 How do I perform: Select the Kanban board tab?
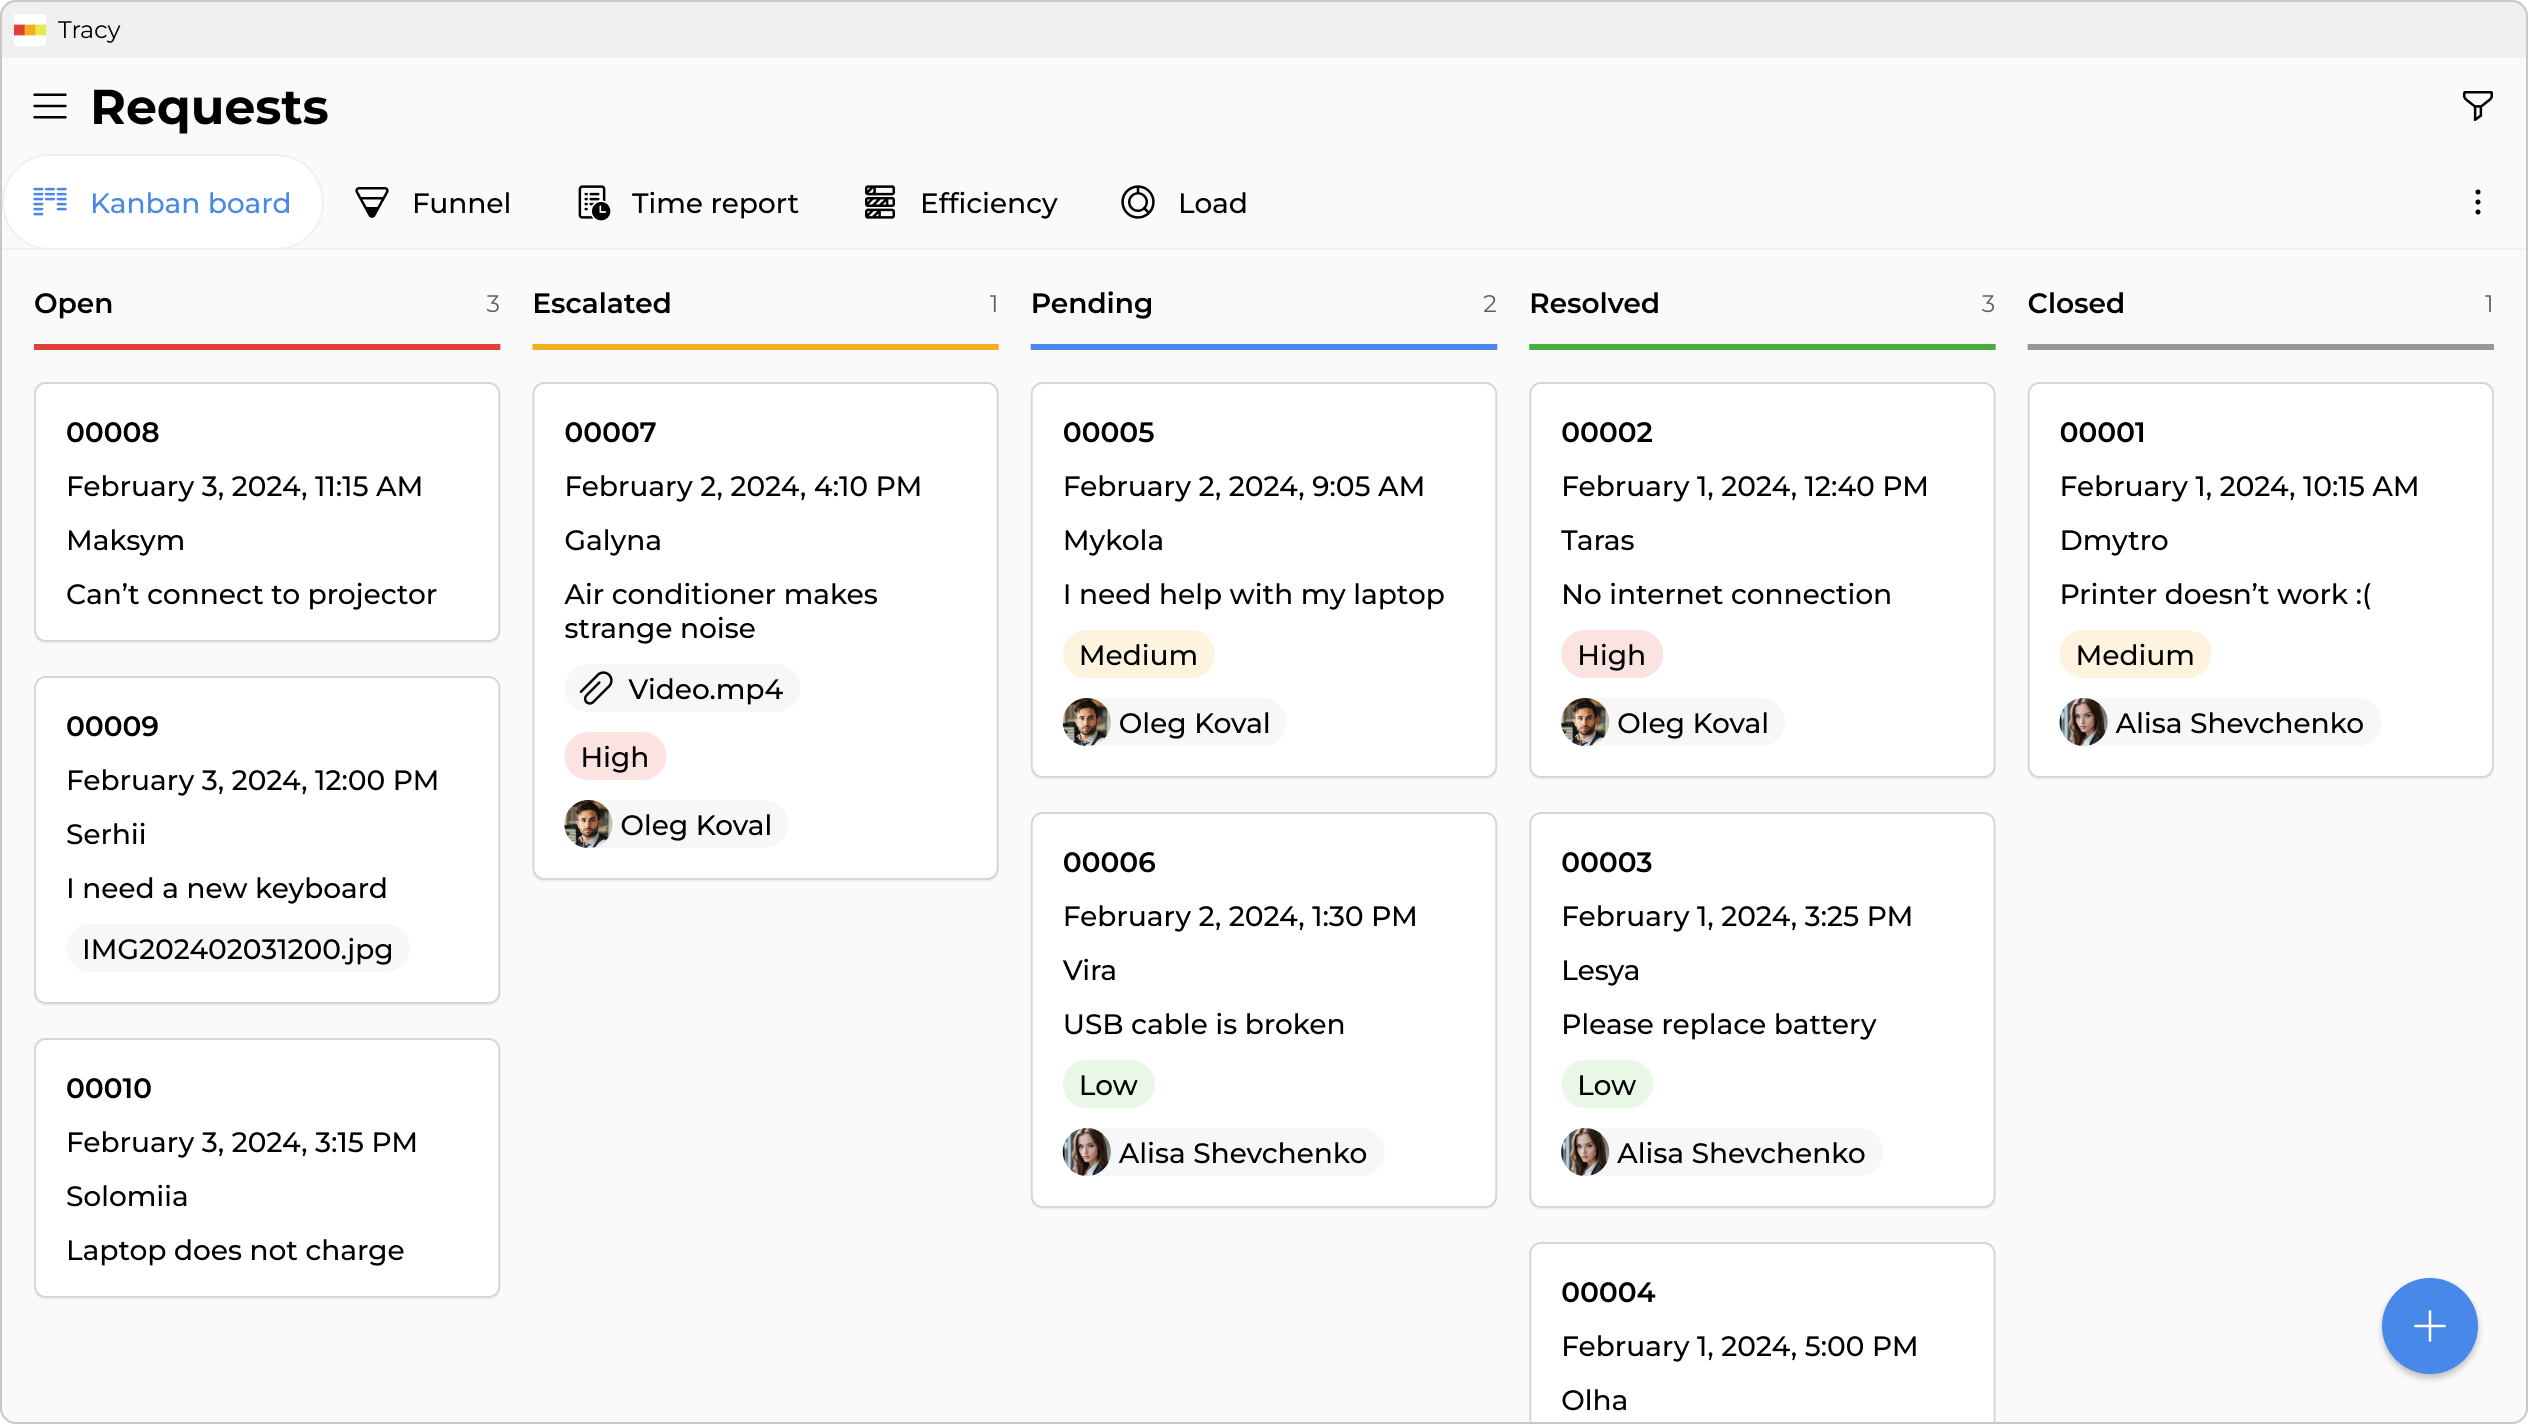[x=163, y=203]
